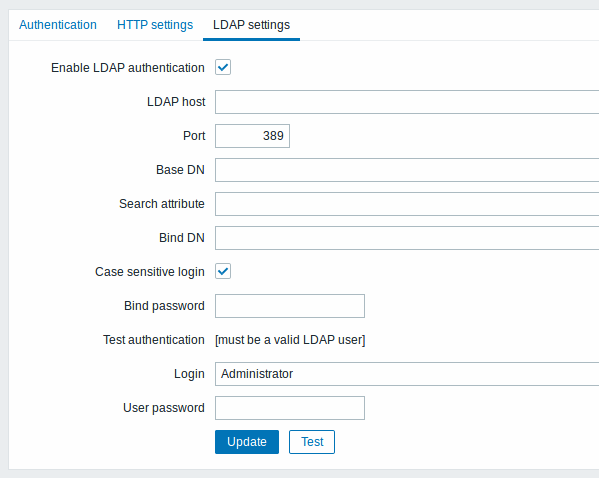The width and height of the screenshot is (599, 478).
Task: Click the "Bind password" label
Action: [164, 306]
